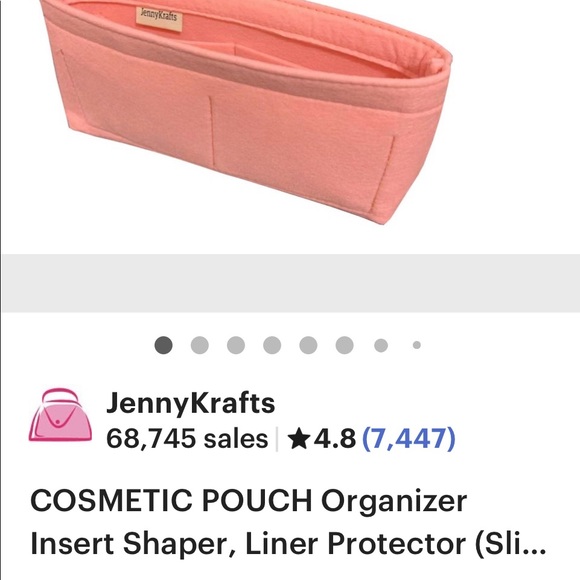
Task: Click the gray banner below product photo
Action: 291,283
